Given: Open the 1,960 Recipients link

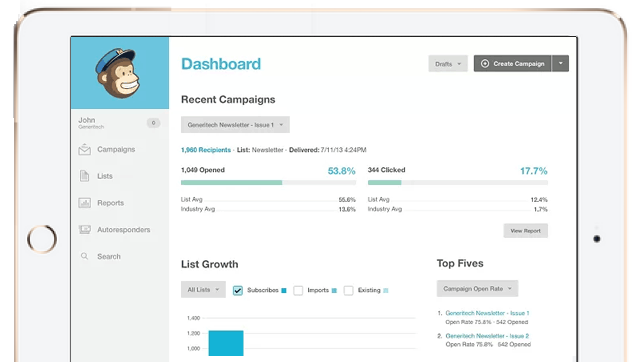Looking at the screenshot, I should coord(206,150).
